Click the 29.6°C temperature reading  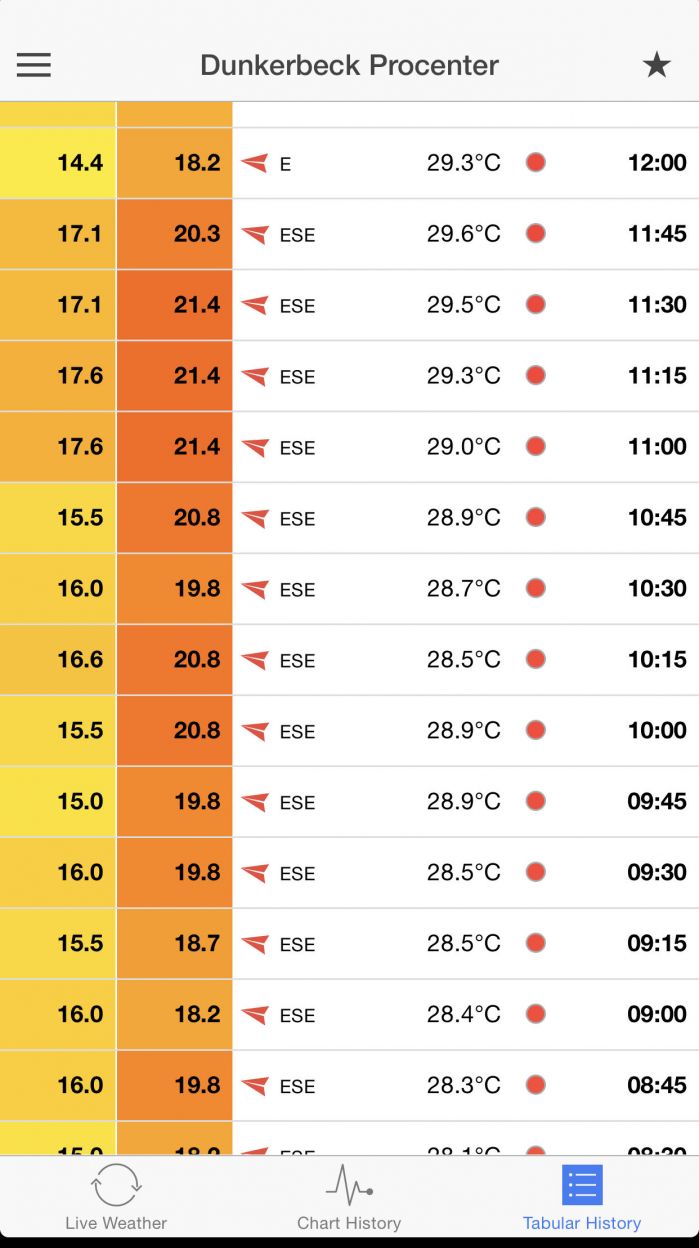click(463, 234)
